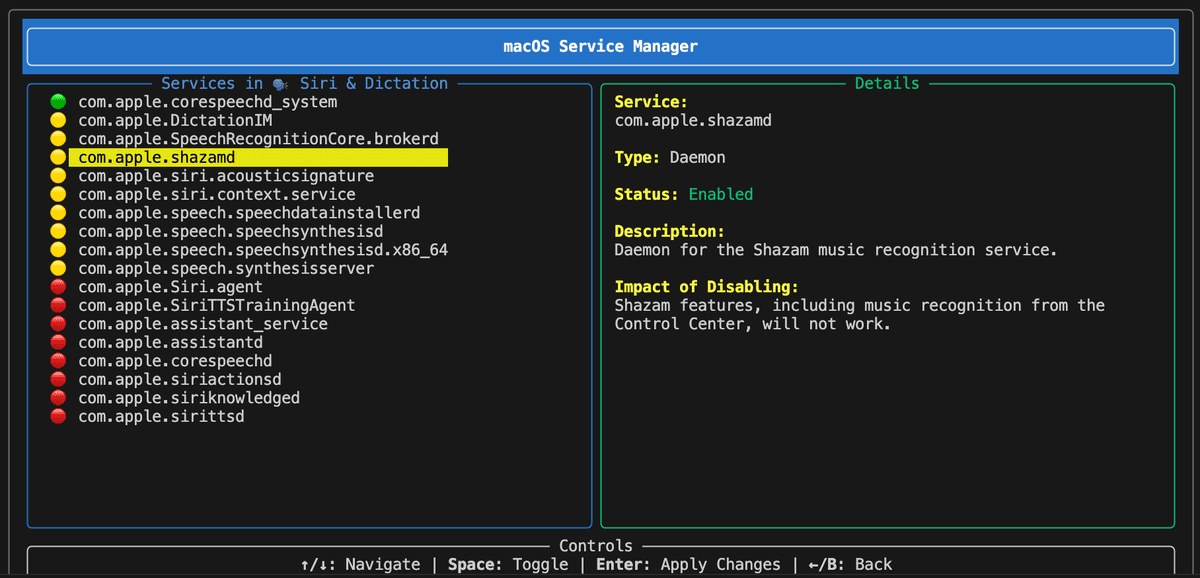
Task: Select com.apple.speech.synthesisserver service
Action: click(x=226, y=268)
